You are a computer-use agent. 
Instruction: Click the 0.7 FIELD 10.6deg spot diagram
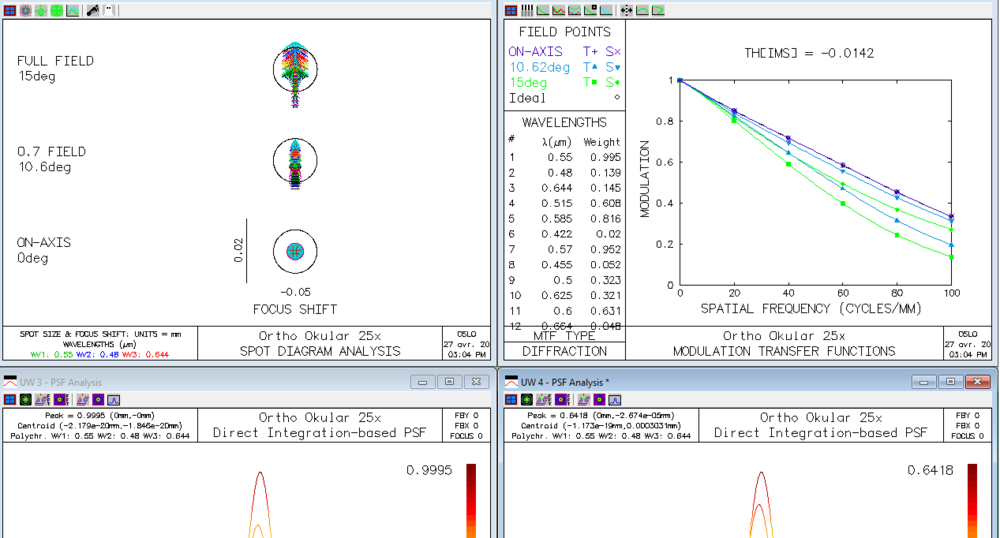pyautogui.click(x=295, y=162)
